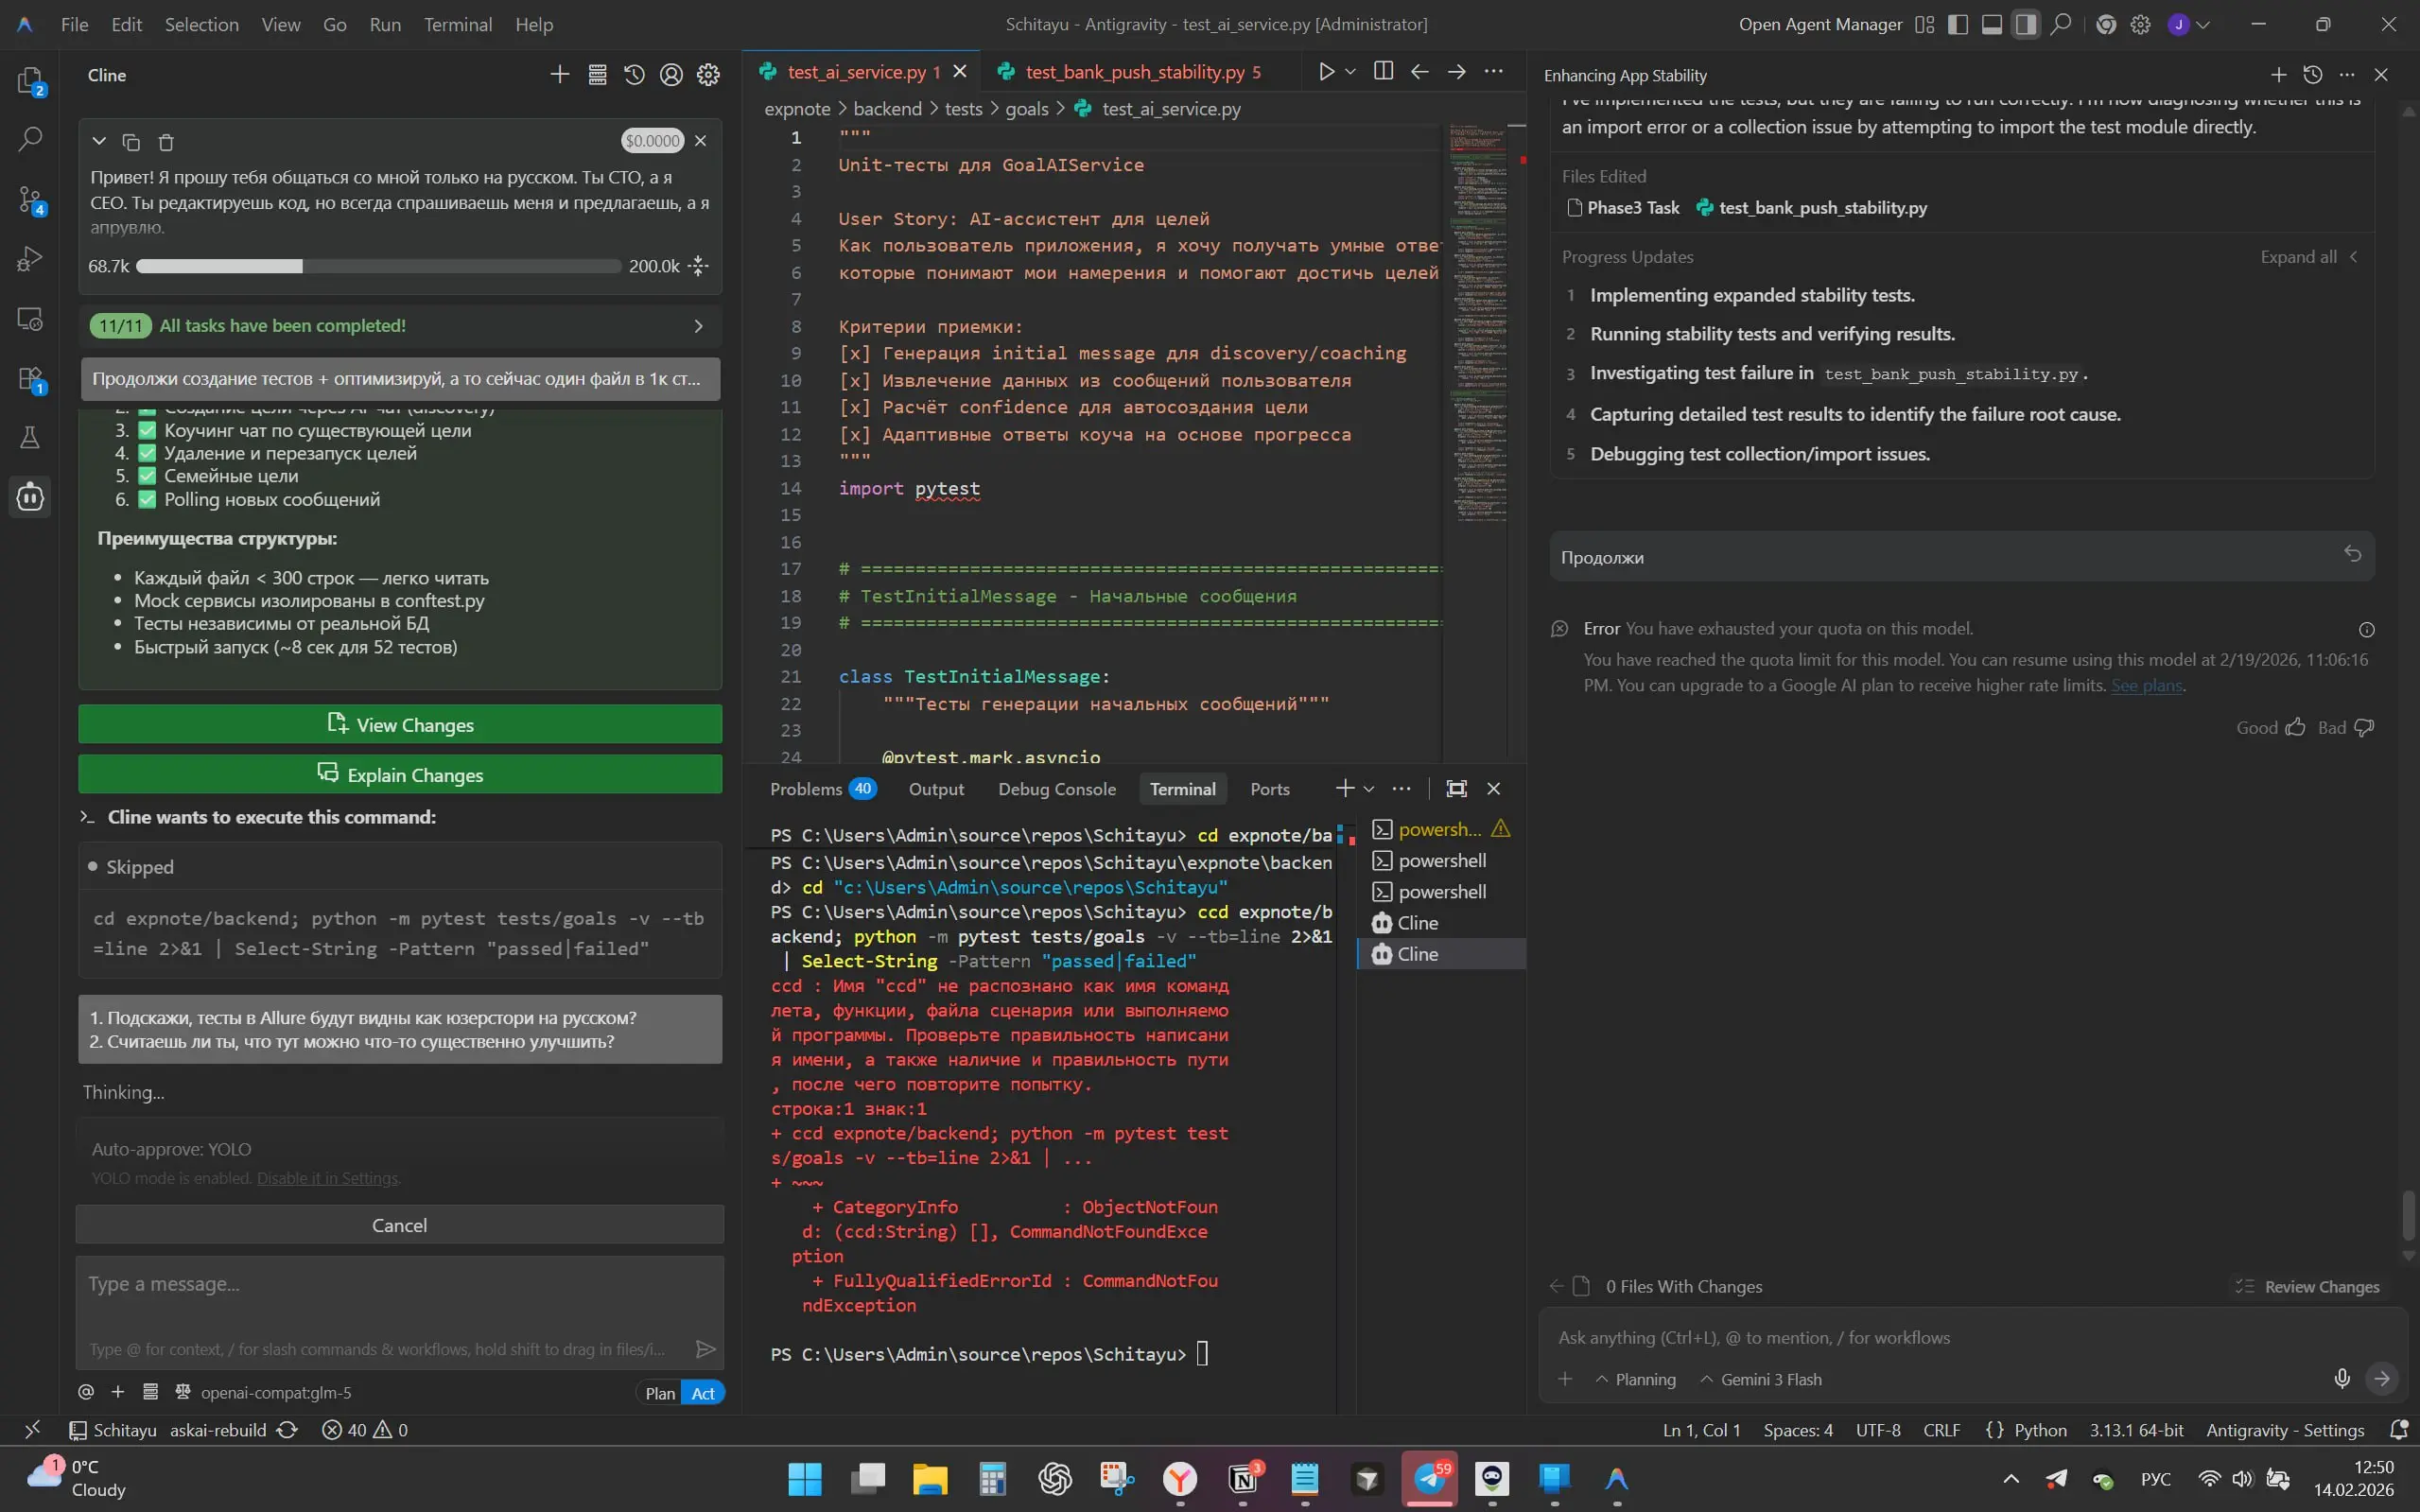Viewport: 2420px width, 1512px height.
Task: Click the View Changes button
Action: click(400, 725)
